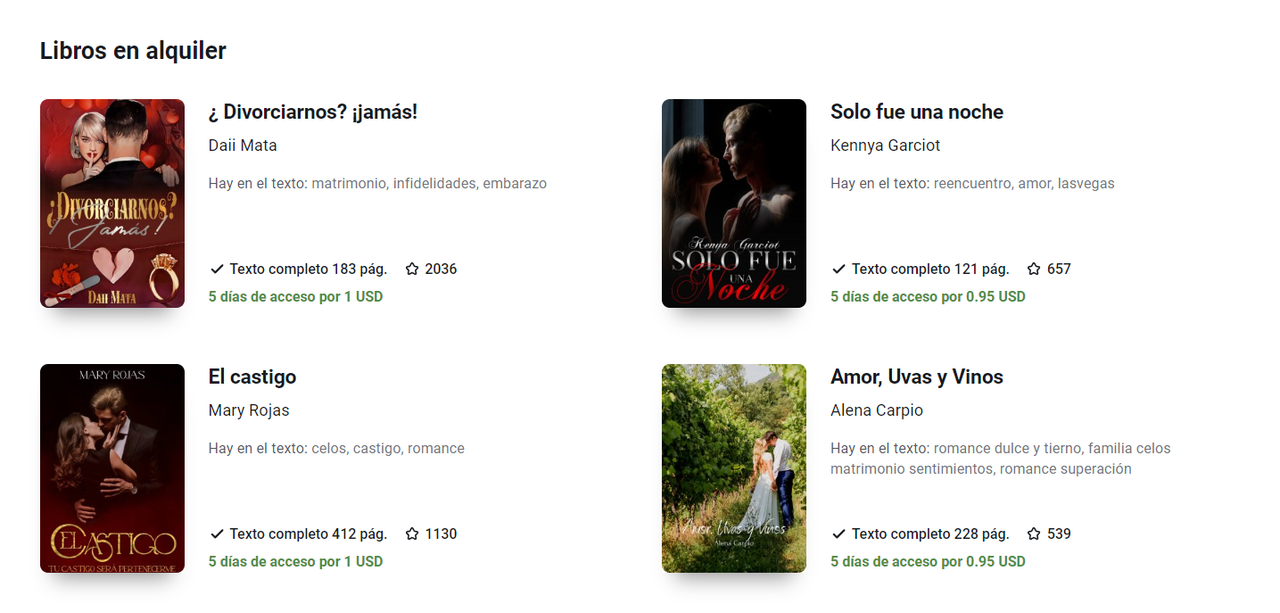This screenshot has width=1280, height=613.
Task: Open the 'Amor, Uvas y Vinos' cover
Action: [x=734, y=468]
